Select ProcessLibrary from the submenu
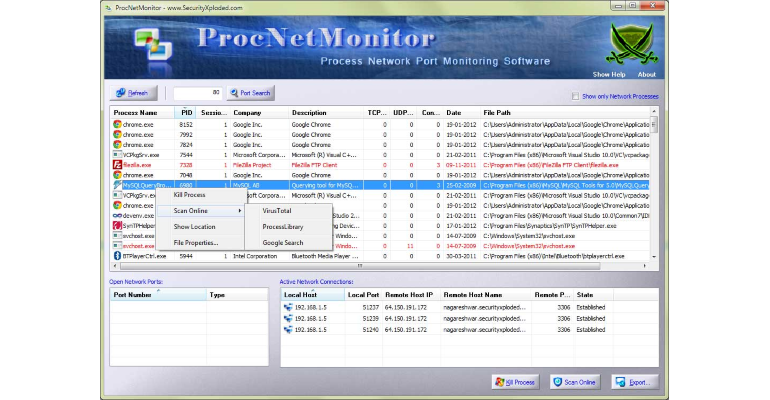770x400 pixels. (x=283, y=227)
